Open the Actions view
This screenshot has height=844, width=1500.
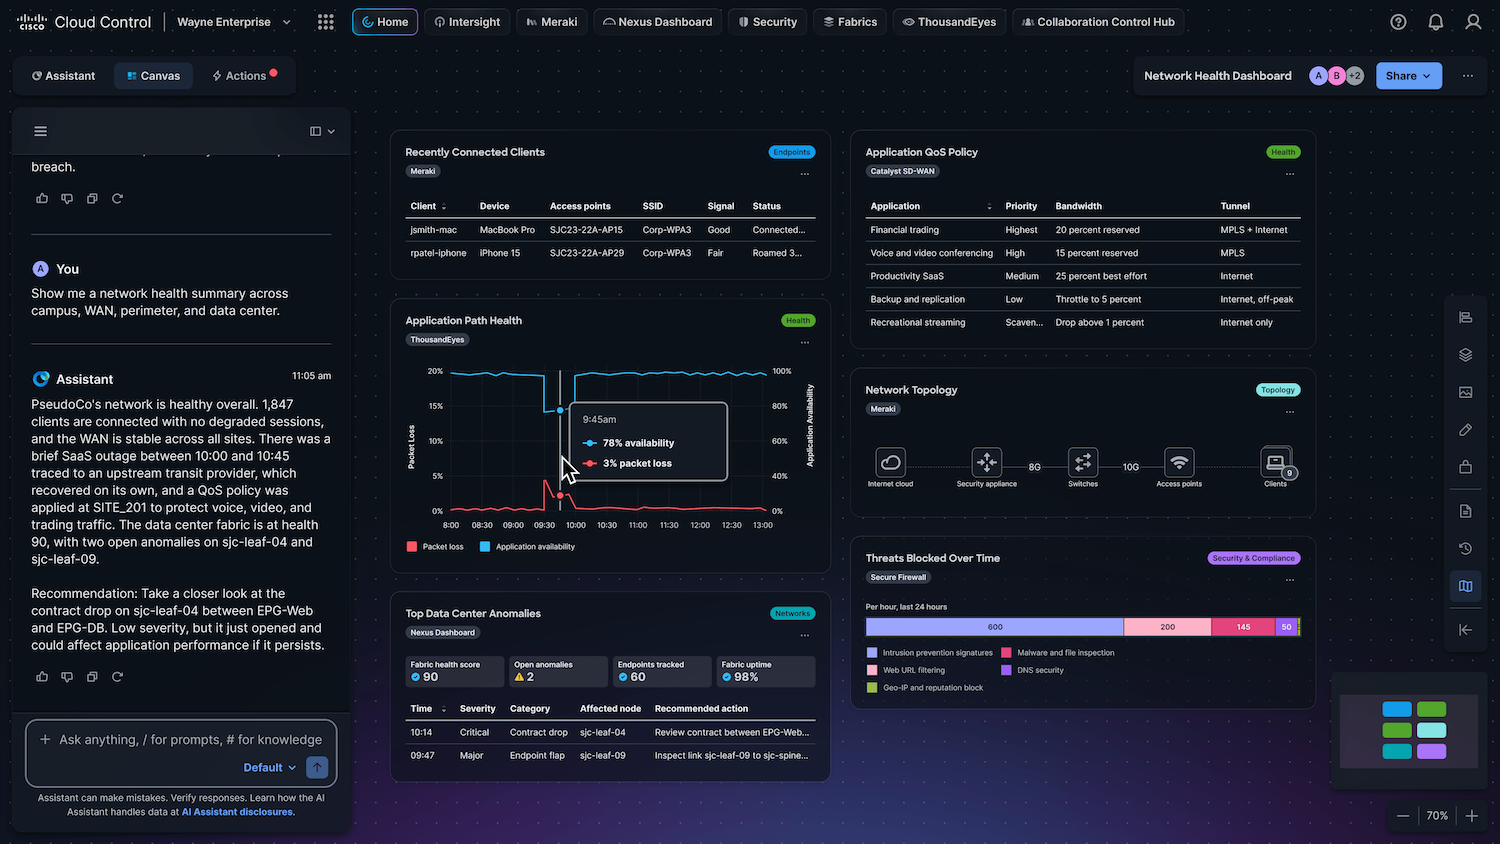pyautogui.click(x=243, y=76)
